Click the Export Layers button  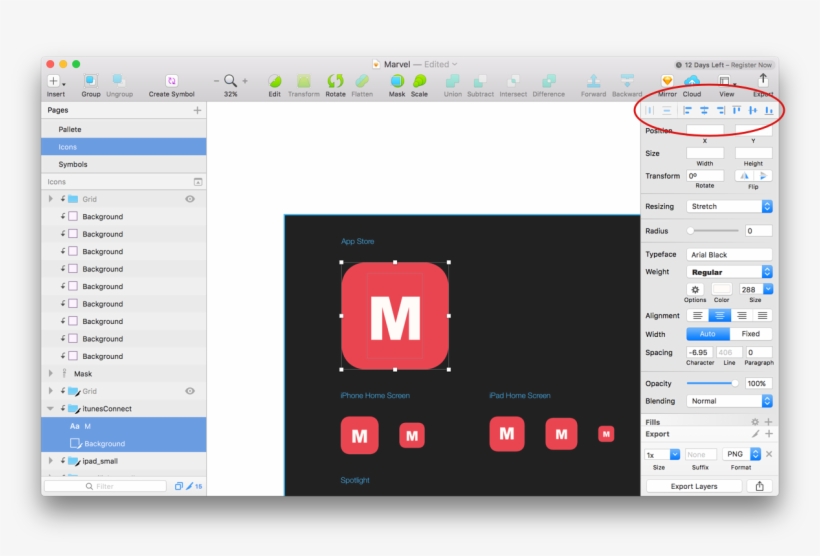tap(694, 486)
